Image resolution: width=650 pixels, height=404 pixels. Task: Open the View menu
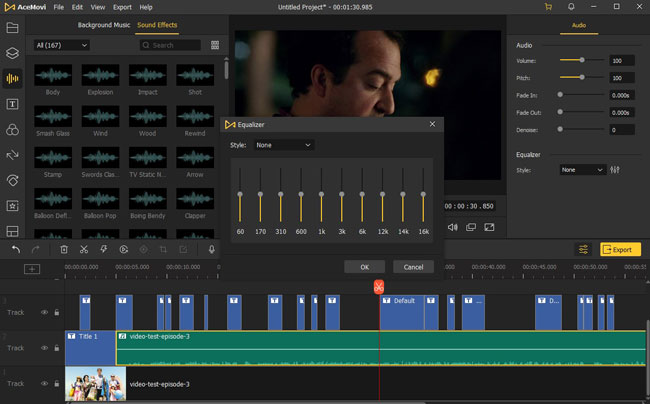[x=98, y=7]
